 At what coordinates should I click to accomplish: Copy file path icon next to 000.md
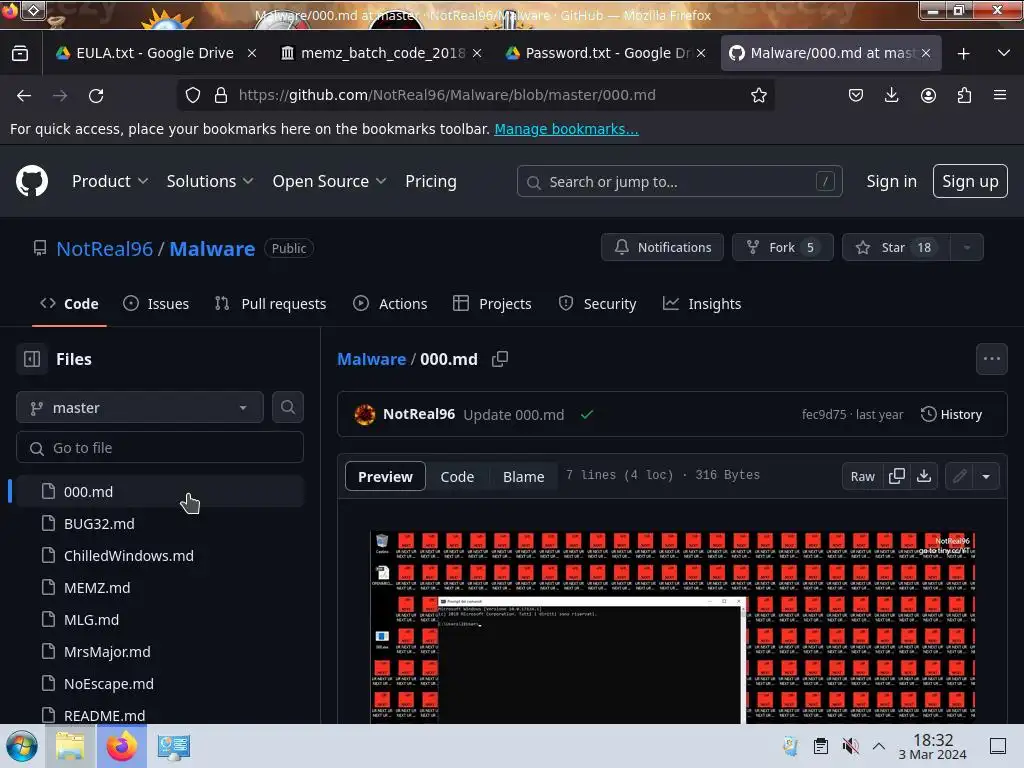coord(500,359)
